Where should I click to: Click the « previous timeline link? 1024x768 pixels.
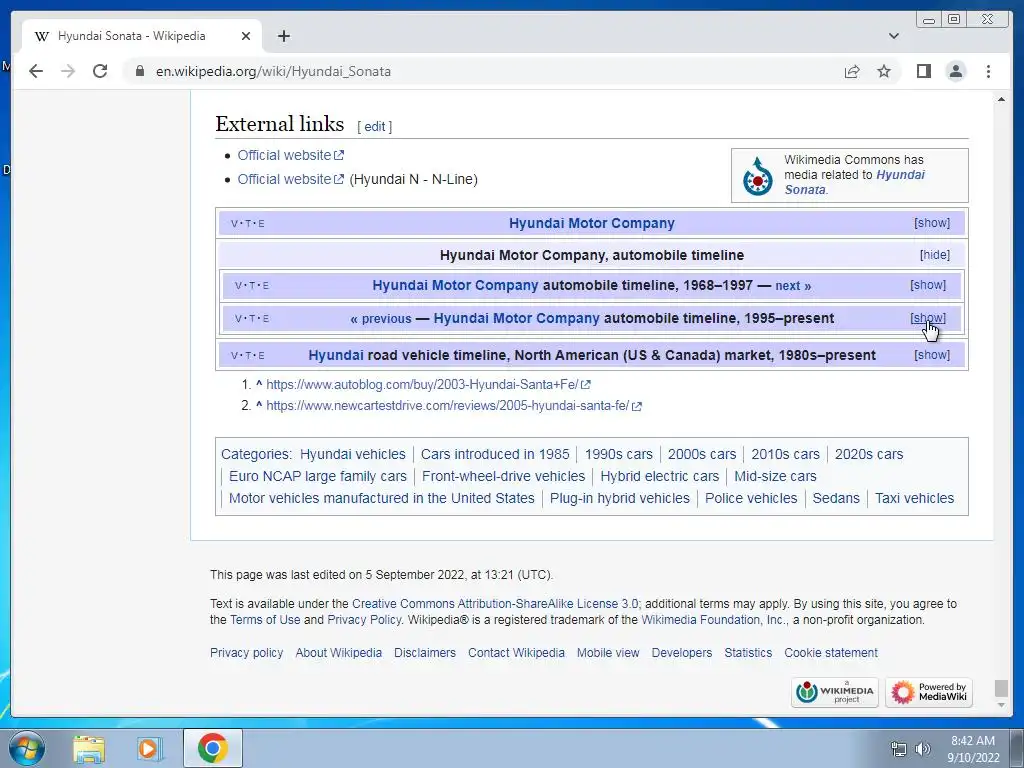pyautogui.click(x=381, y=319)
